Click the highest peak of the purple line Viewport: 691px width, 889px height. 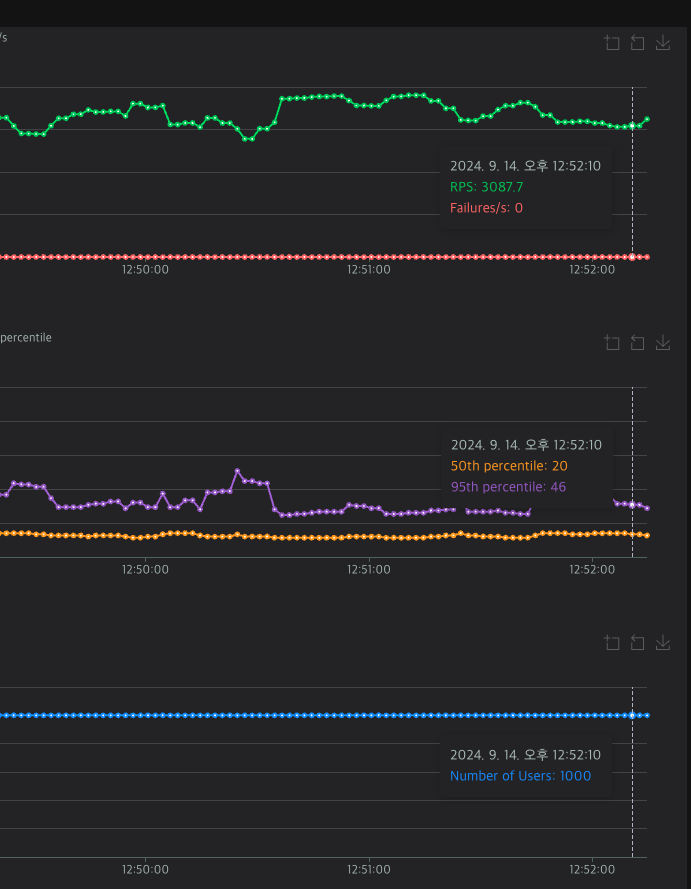point(238,471)
